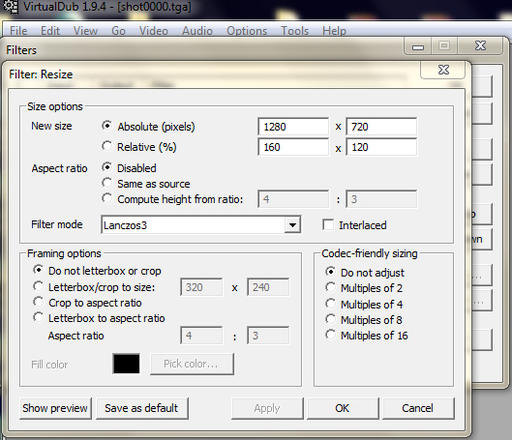Image resolution: width=512 pixels, height=440 pixels.
Task: Select Multiples of 2 sizing
Action: click(x=330, y=287)
